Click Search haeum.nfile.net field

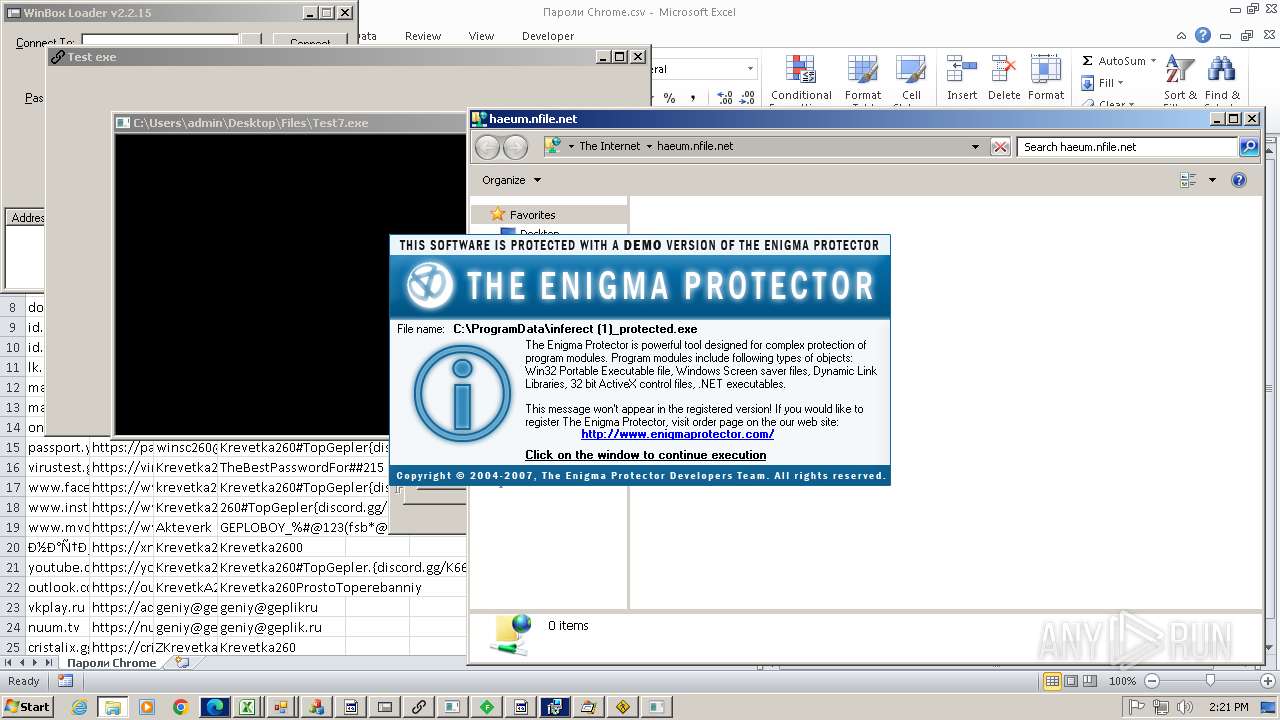point(1128,147)
